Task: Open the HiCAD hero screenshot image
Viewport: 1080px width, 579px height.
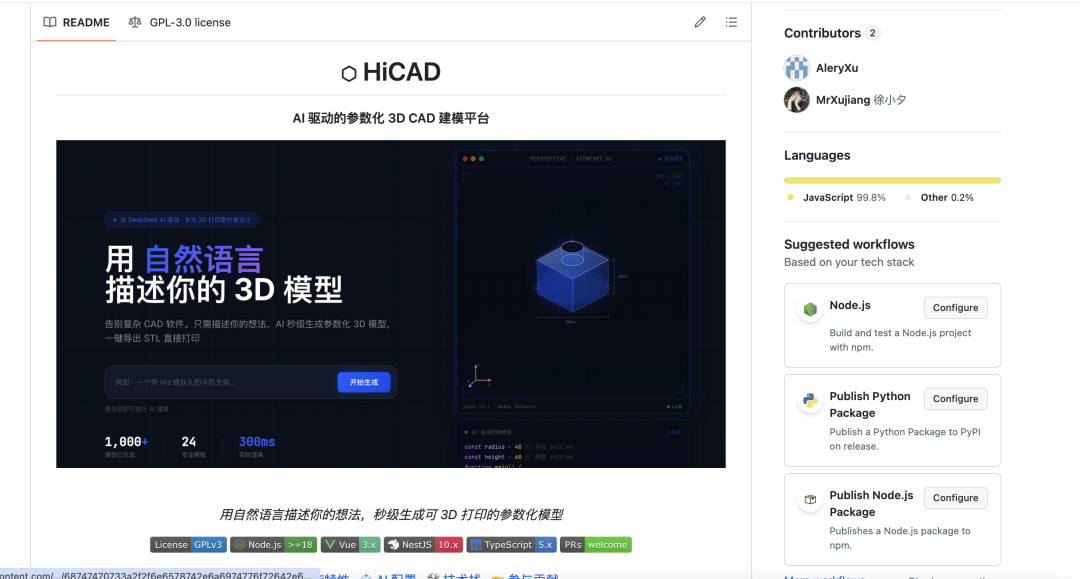Action: coord(391,304)
